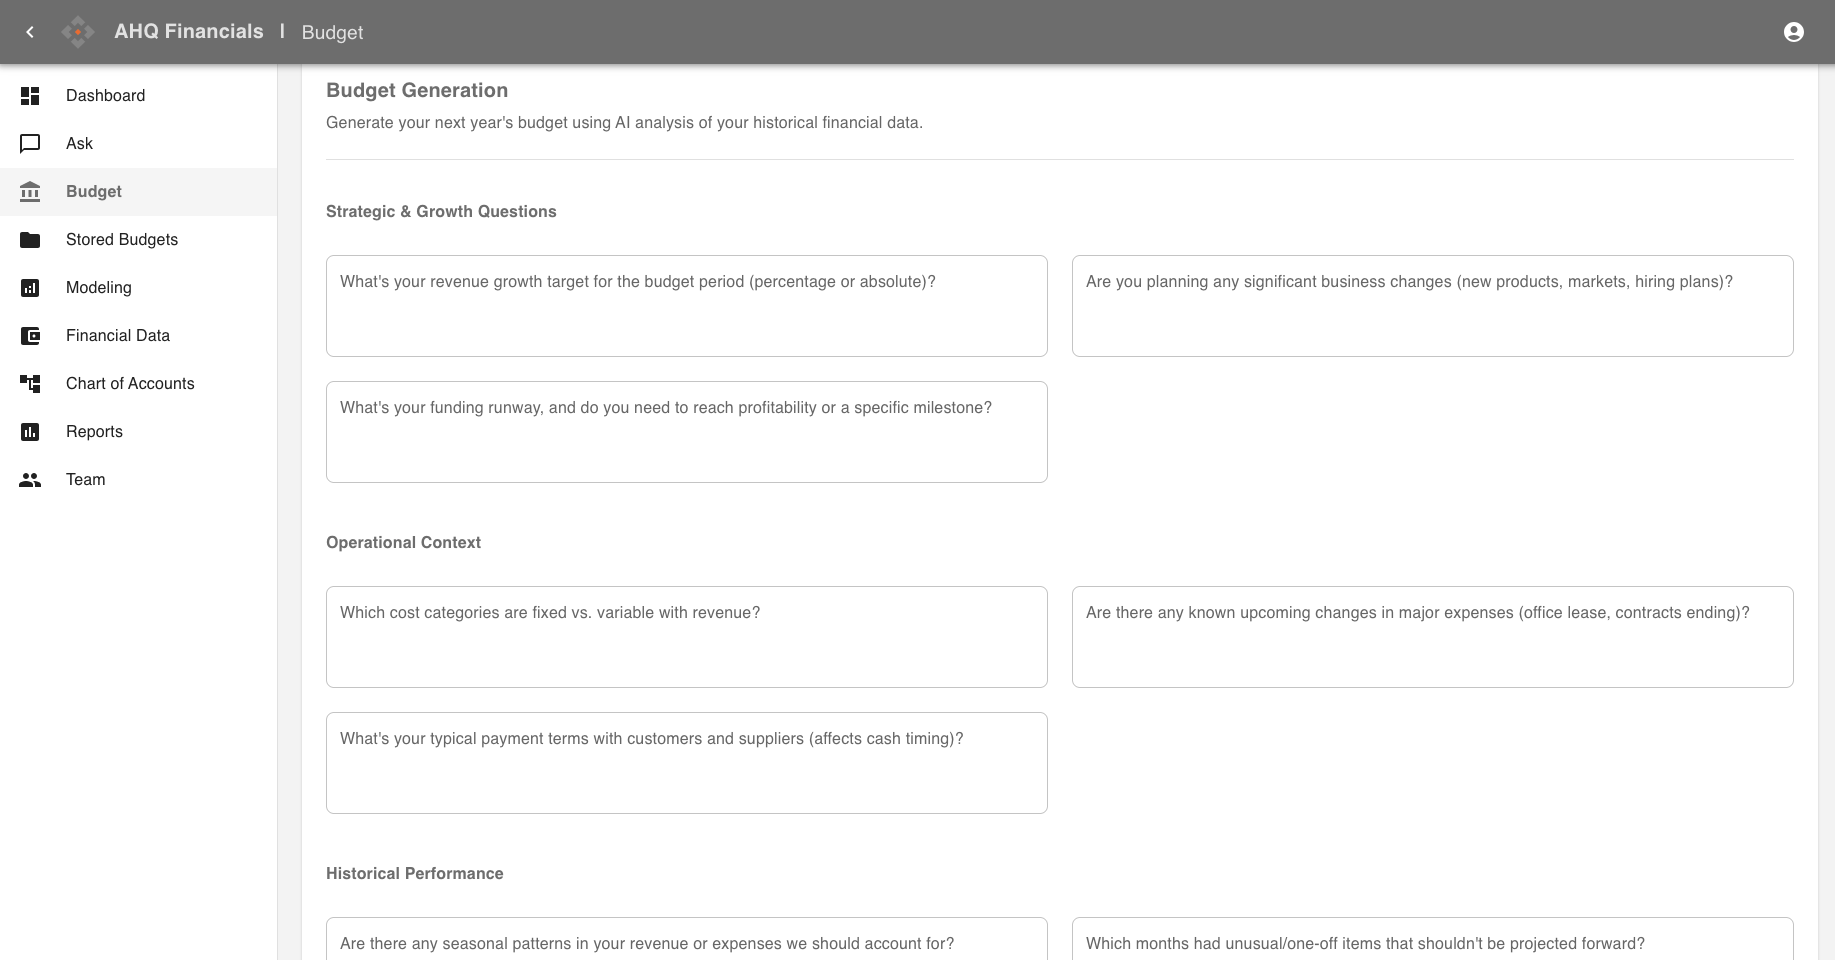Open the Modeling menu item

click(98, 288)
